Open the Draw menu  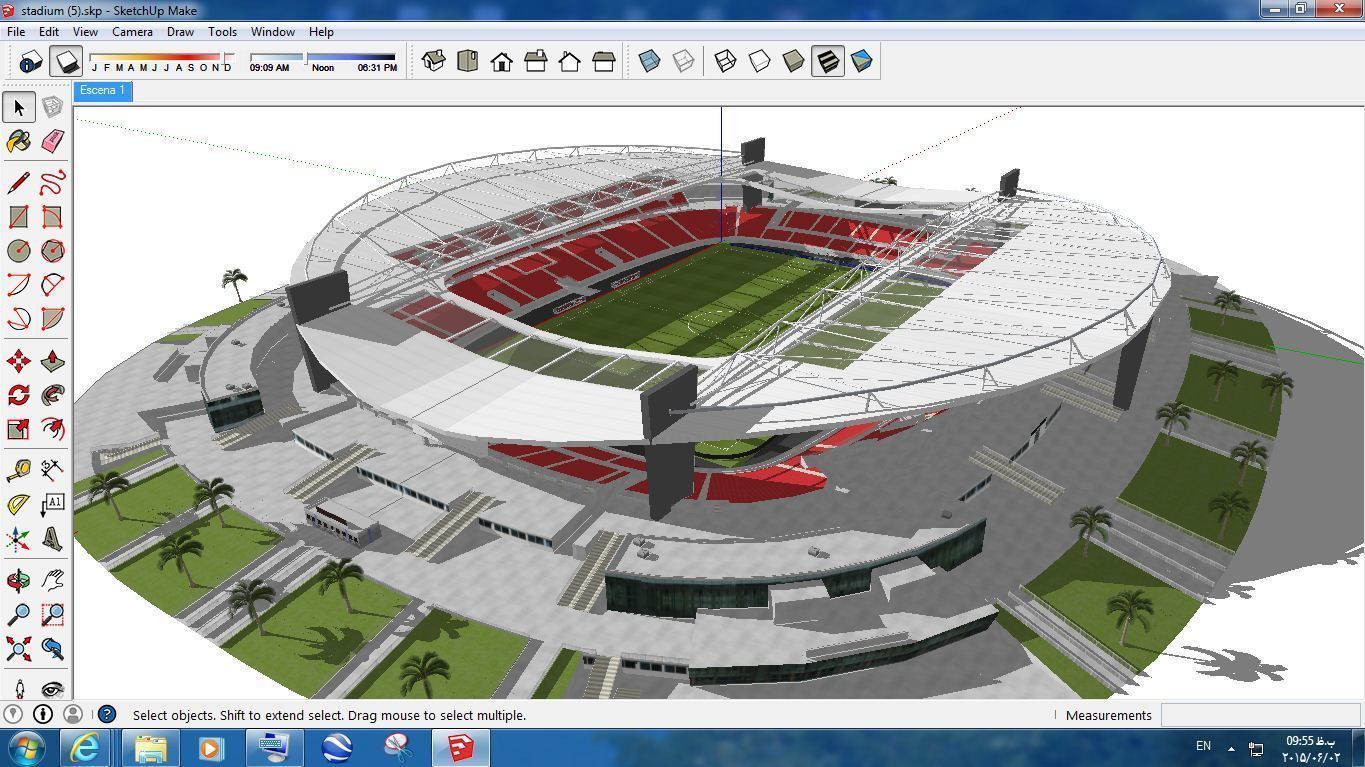(180, 32)
